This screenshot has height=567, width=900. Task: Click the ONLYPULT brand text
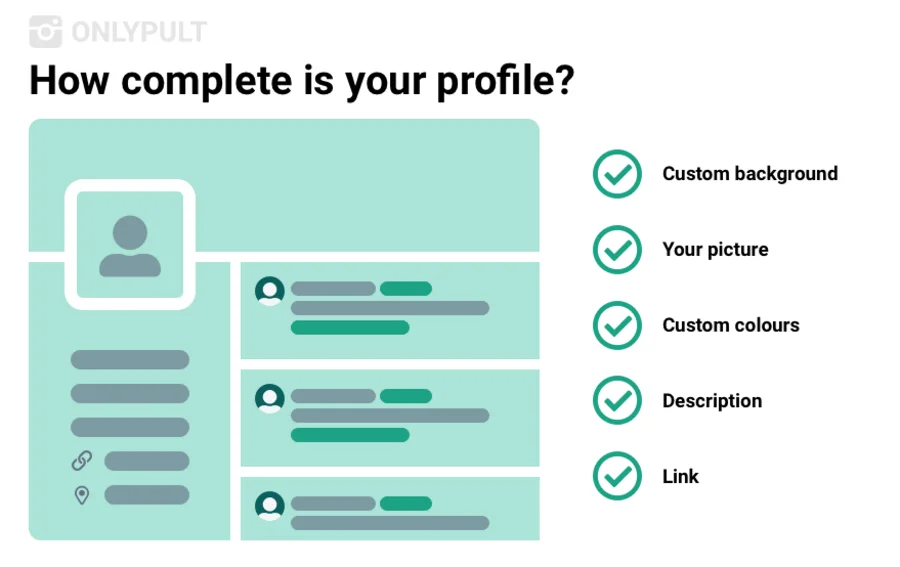pyautogui.click(x=138, y=33)
